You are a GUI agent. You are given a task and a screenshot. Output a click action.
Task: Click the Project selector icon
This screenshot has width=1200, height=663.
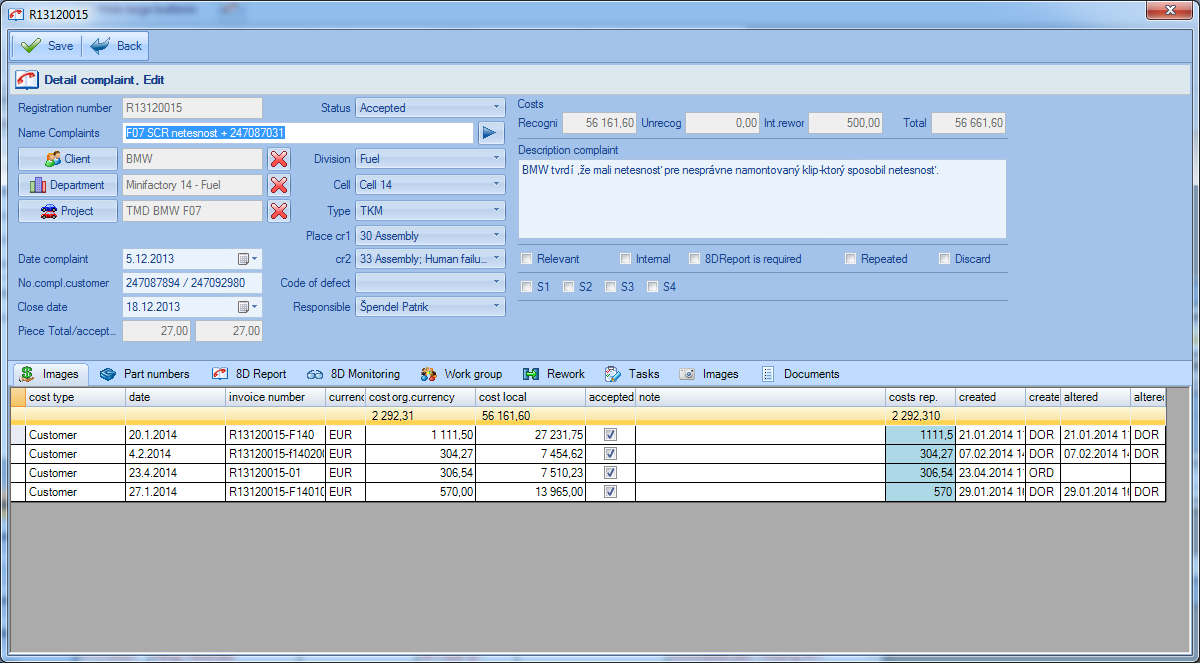[x=67, y=210]
